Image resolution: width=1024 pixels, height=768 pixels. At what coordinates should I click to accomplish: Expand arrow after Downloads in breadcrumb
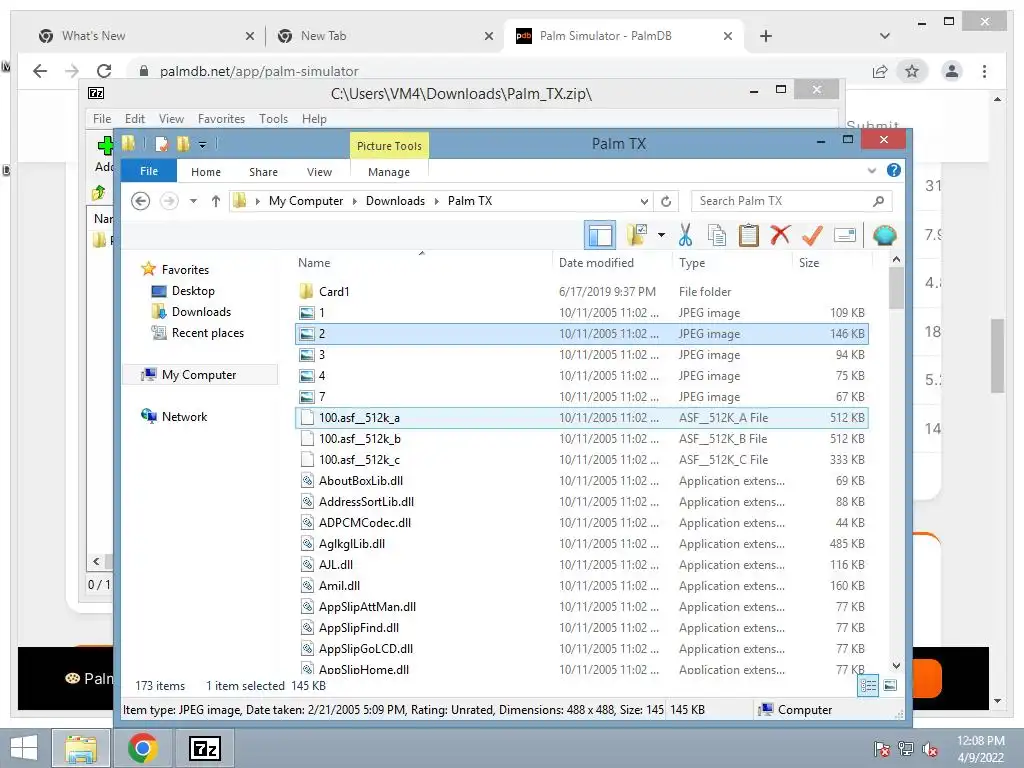437,201
